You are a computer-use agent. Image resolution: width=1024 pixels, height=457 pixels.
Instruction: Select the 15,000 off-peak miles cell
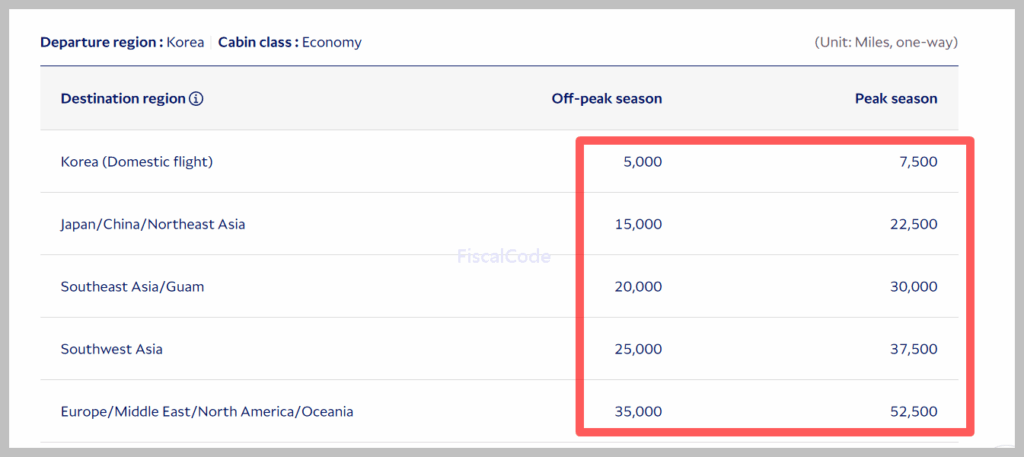637,224
